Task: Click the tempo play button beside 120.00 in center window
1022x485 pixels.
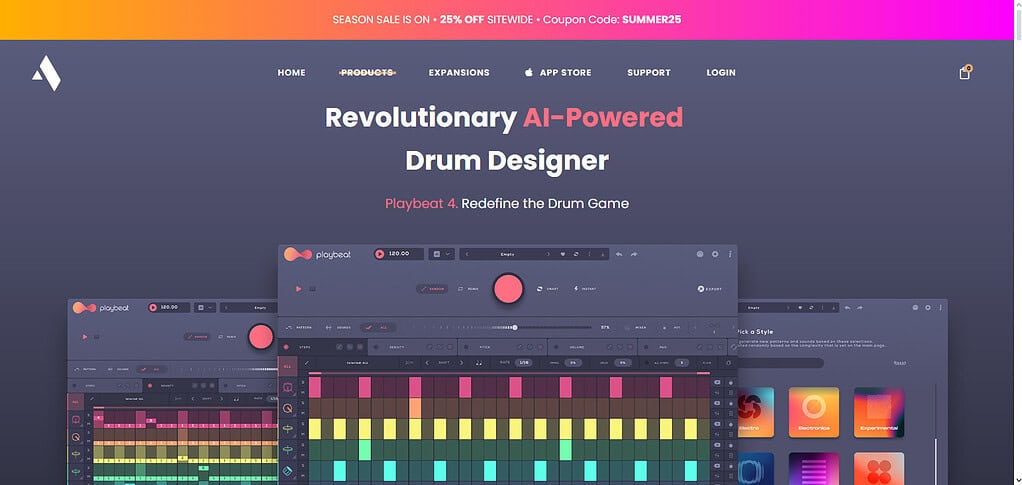Action: coord(379,254)
